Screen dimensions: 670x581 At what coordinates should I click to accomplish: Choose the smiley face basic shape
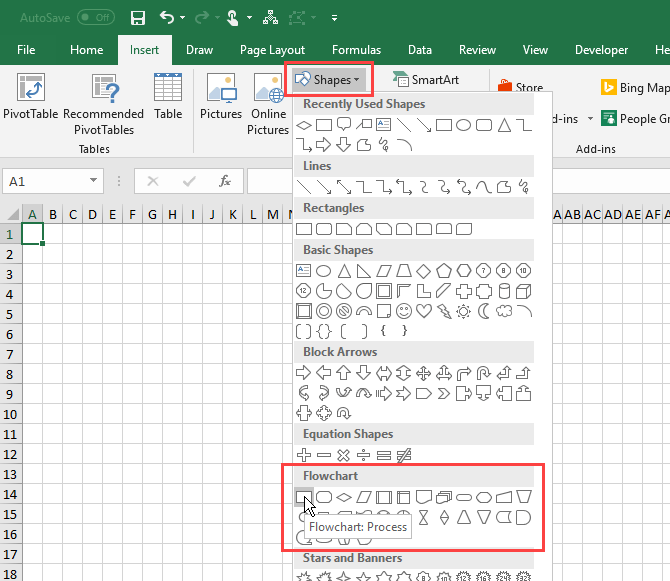pos(403,311)
